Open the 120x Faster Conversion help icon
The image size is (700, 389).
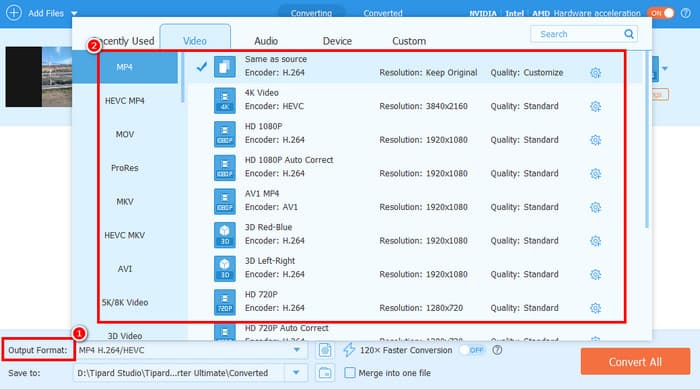[497, 350]
